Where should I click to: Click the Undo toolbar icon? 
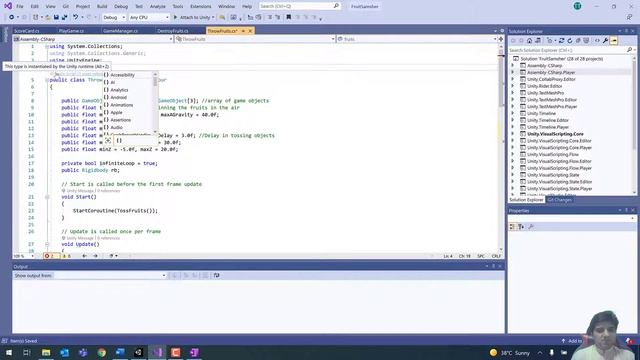(76, 17)
